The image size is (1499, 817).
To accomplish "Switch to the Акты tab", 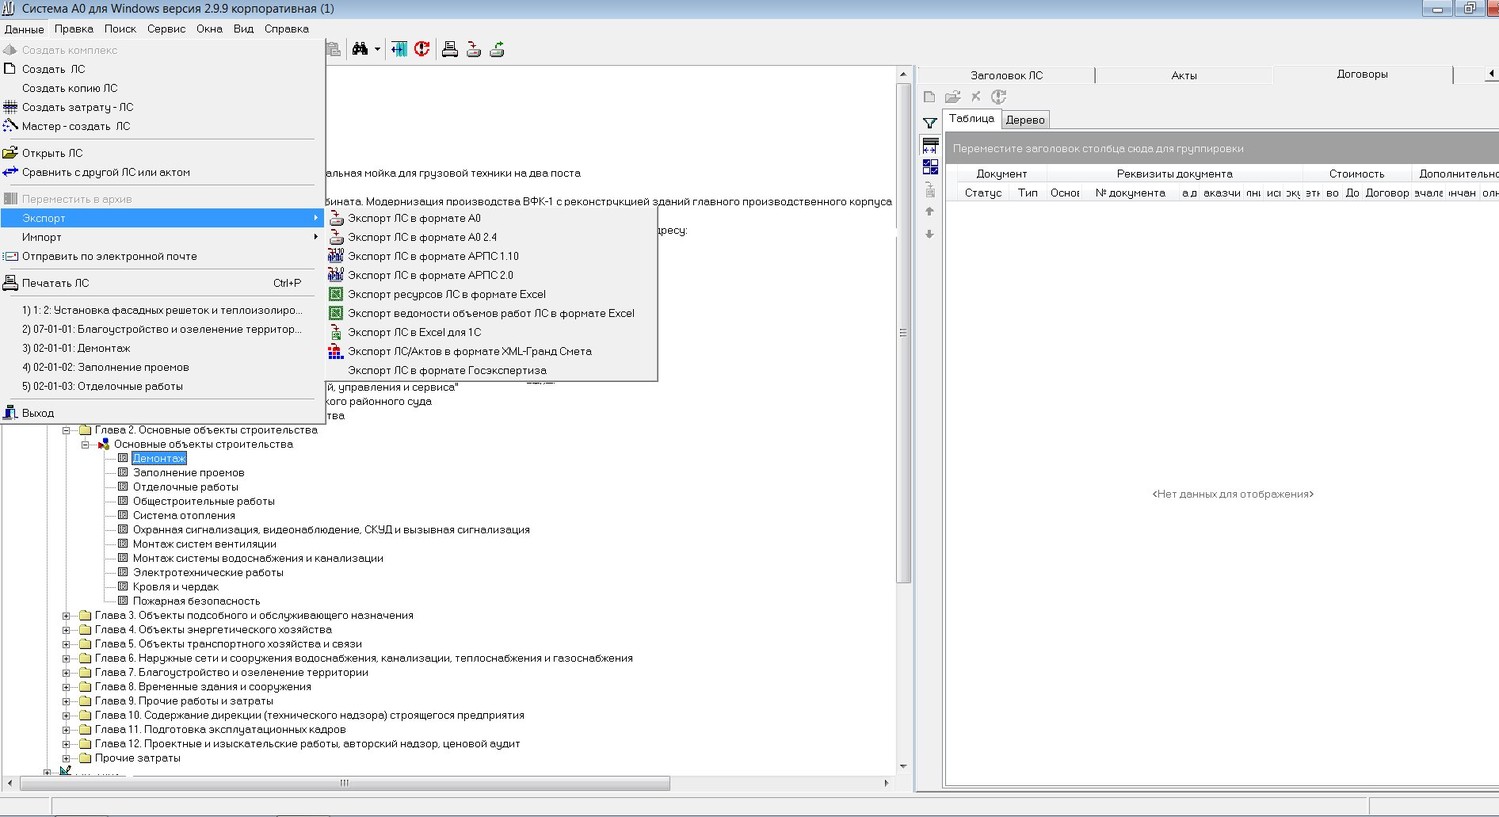I will (1183, 75).
